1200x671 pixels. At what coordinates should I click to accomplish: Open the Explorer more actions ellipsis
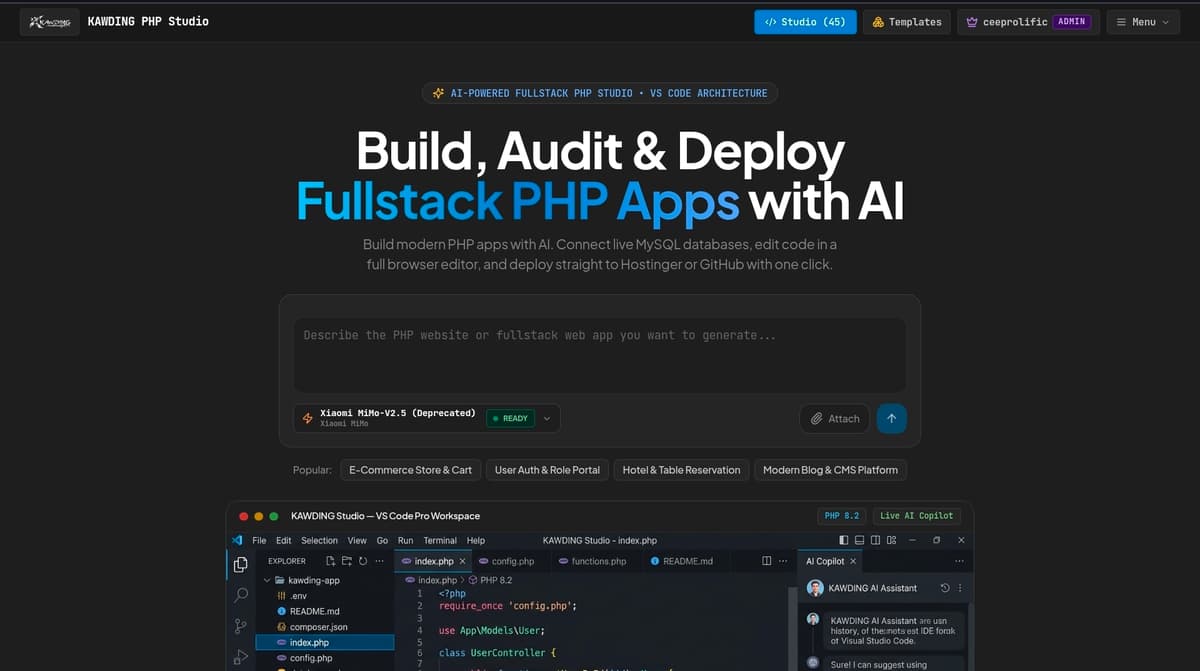[379, 561]
